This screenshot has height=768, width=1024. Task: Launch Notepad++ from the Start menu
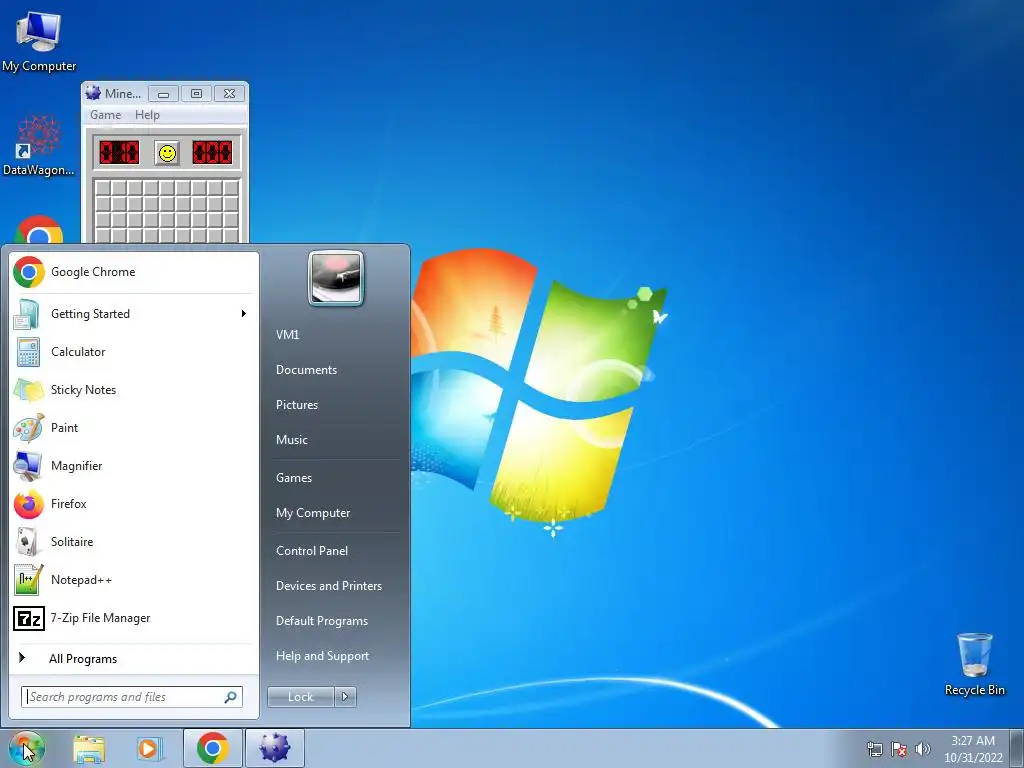click(x=134, y=580)
